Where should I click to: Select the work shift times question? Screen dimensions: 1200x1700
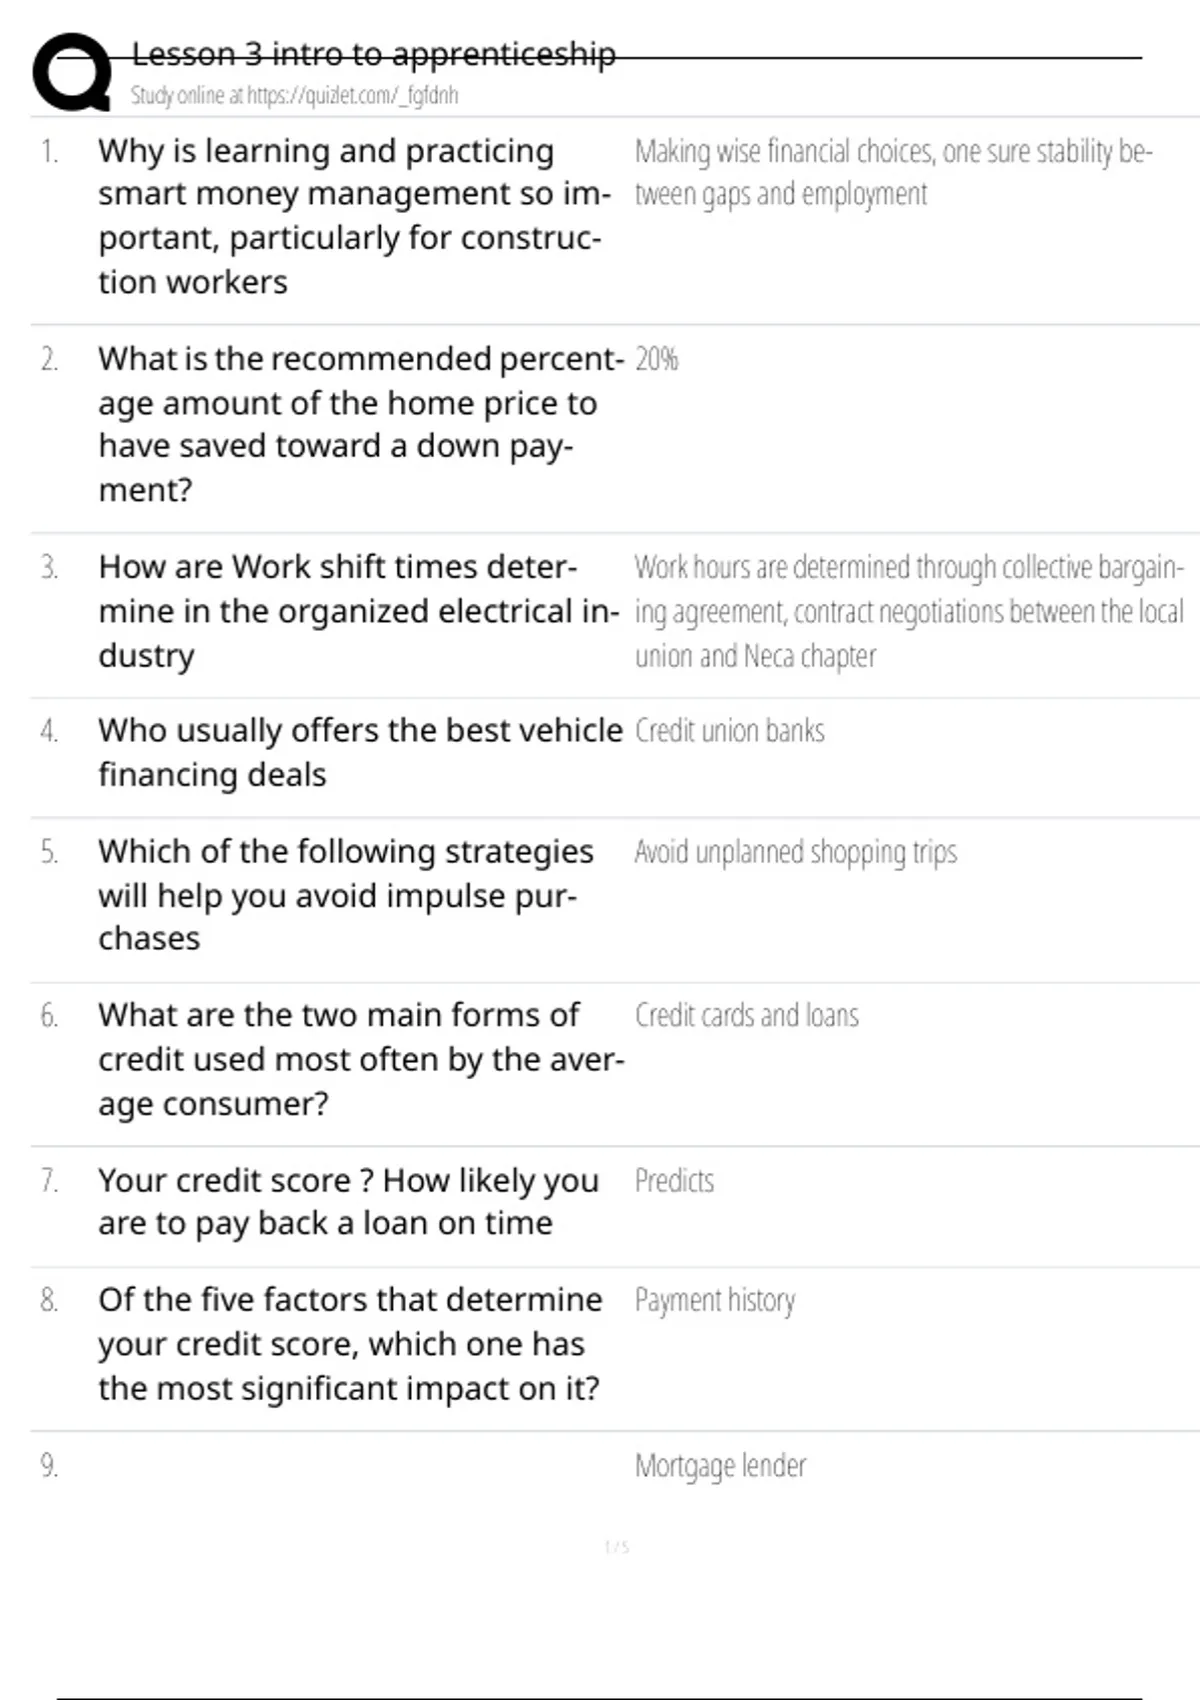click(358, 611)
